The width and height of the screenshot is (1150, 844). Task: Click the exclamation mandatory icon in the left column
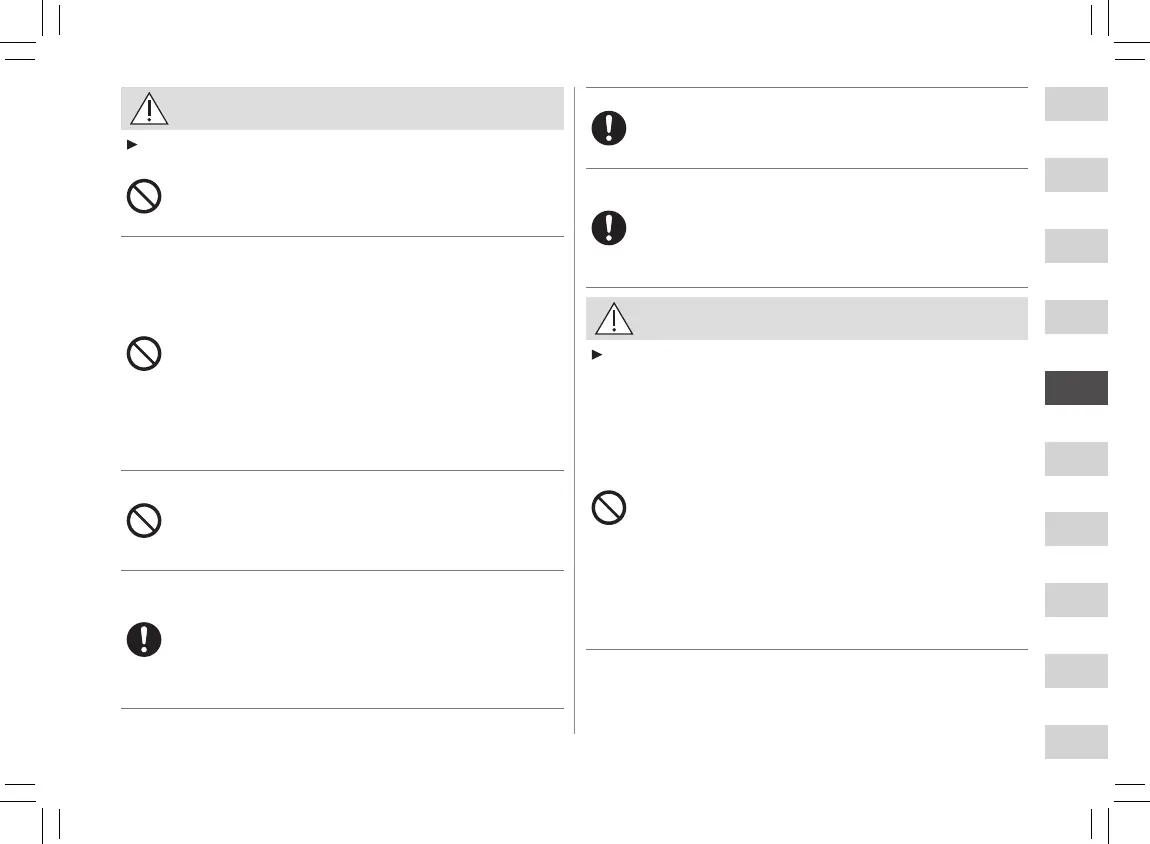tap(145, 640)
